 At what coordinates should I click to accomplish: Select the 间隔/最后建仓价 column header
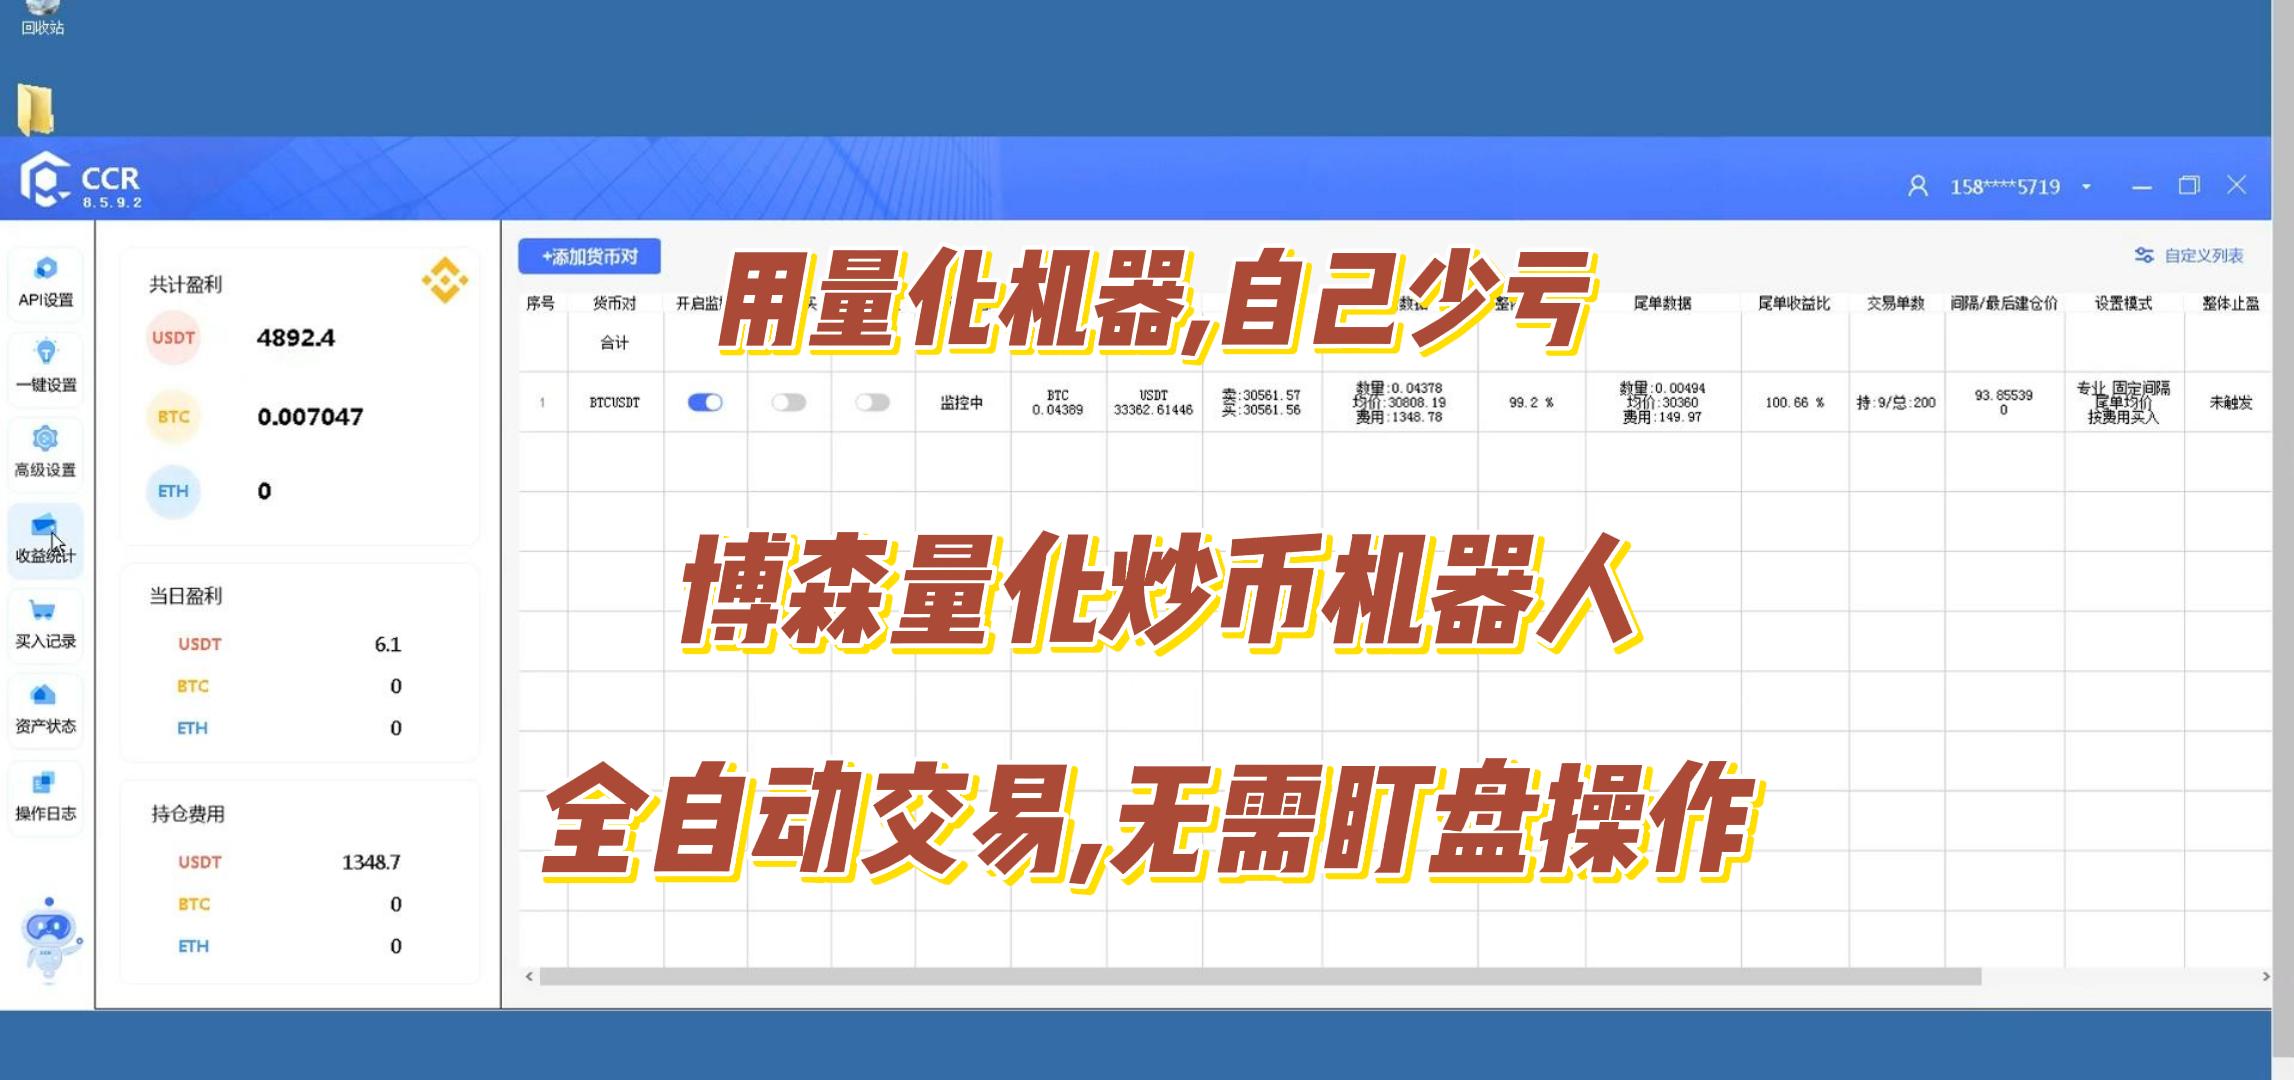point(2003,303)
